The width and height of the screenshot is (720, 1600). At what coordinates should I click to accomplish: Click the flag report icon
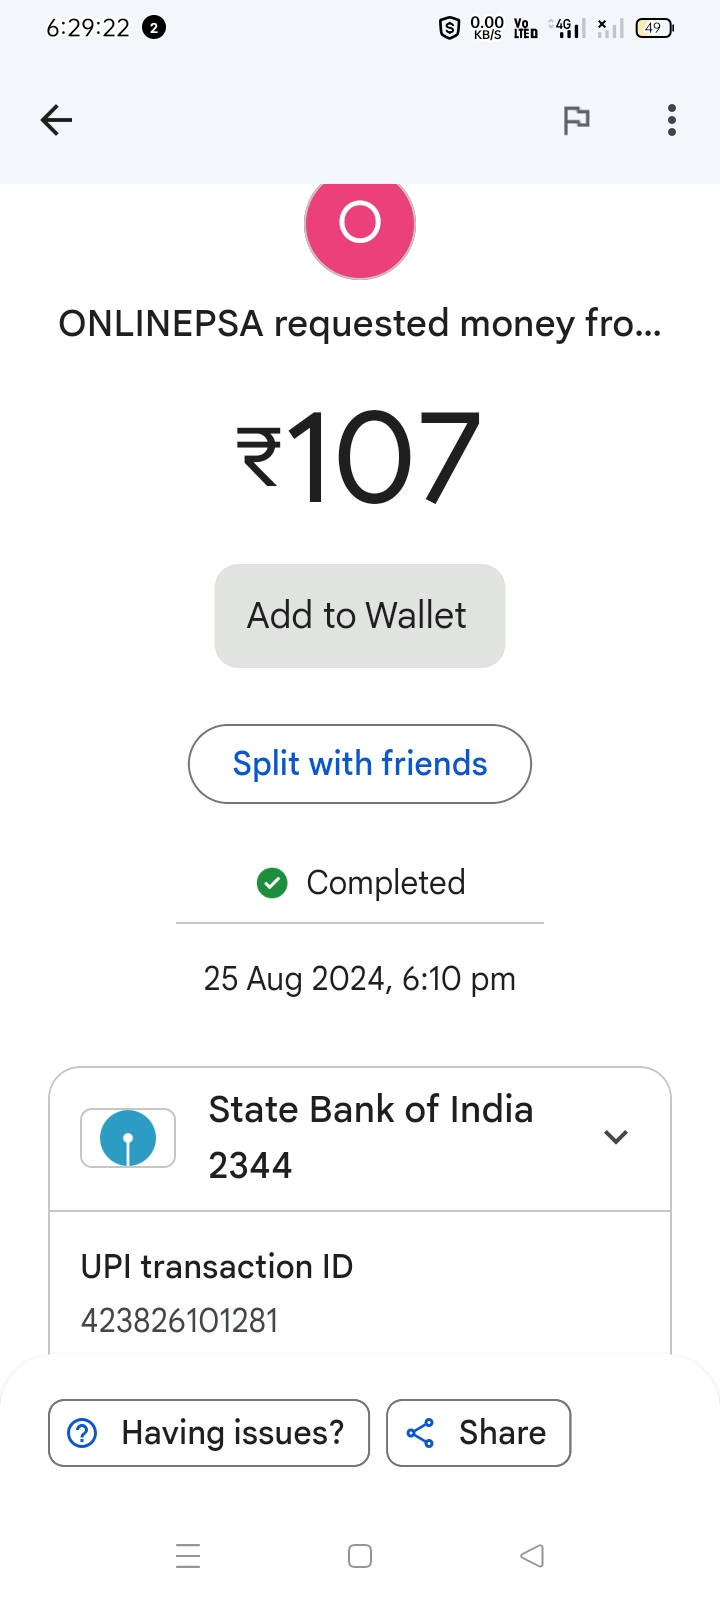576,120
